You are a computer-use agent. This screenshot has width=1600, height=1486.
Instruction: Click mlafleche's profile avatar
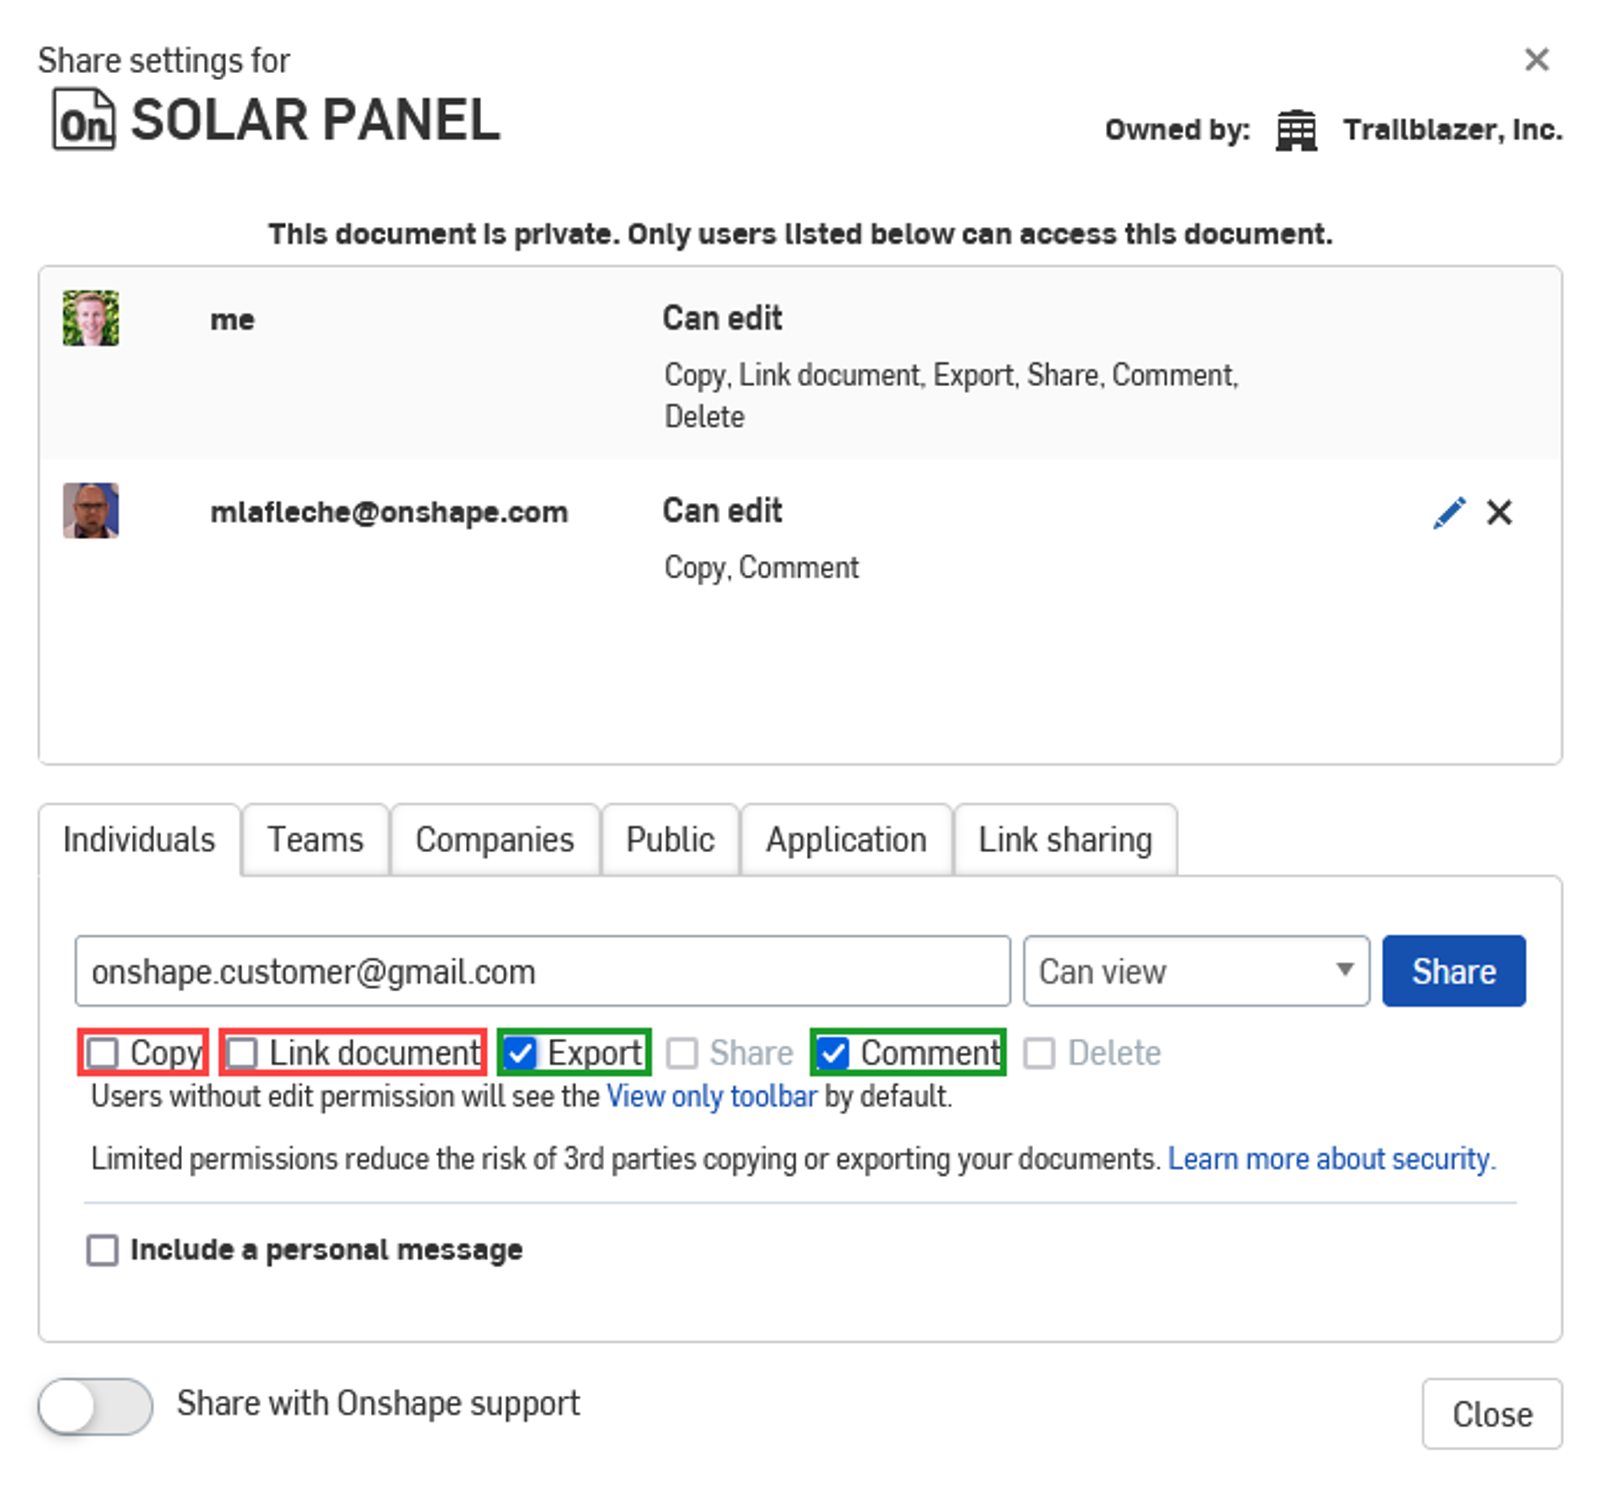tap(90, 511)
